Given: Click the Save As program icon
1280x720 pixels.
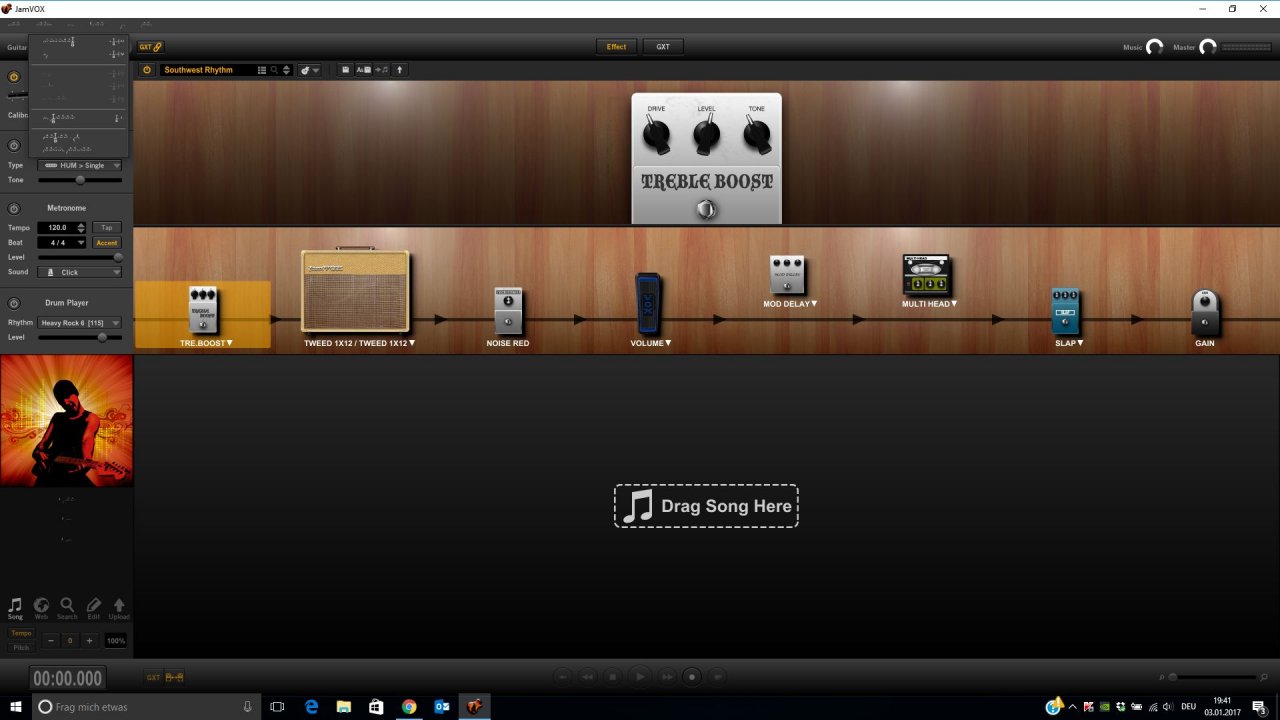Looking at the screenshot, I should (x=364, y=70).
